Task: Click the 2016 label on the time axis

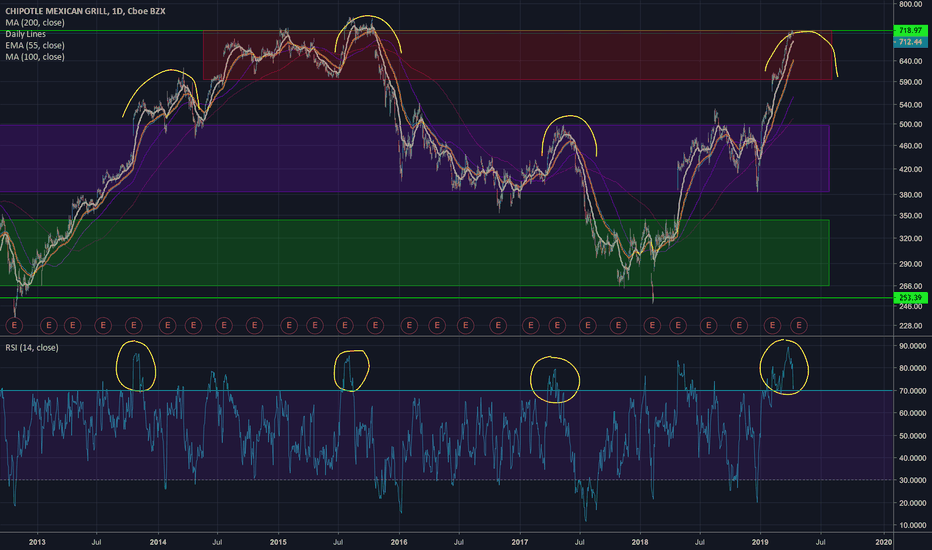Action: (x=399, y=542)
